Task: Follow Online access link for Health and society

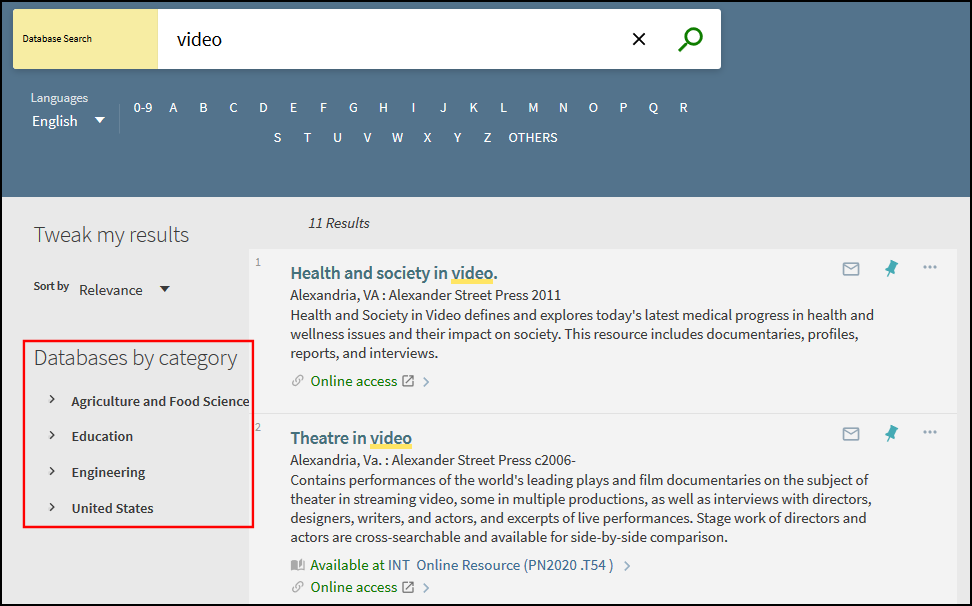Action: tap(353, 381)
